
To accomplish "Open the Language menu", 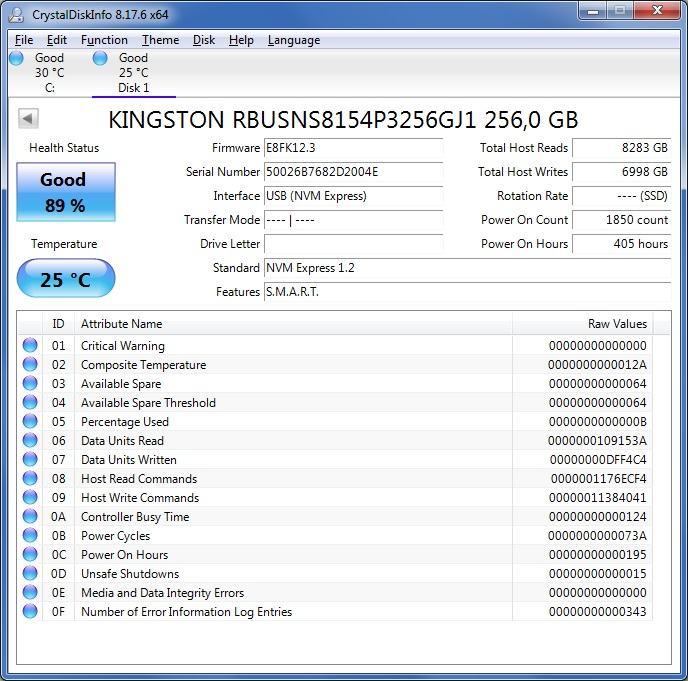I will (x=294, y=40).
